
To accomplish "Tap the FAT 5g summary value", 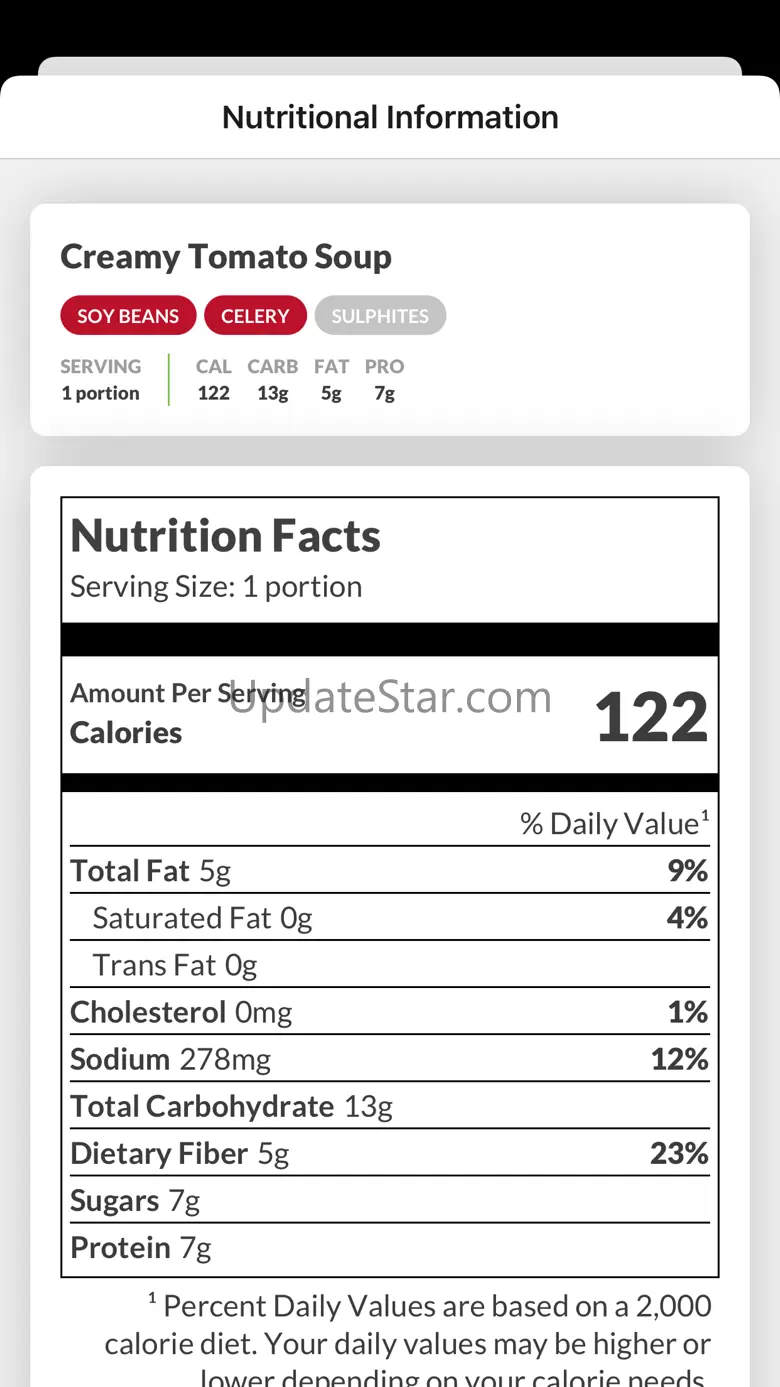I will coord(331,380).
